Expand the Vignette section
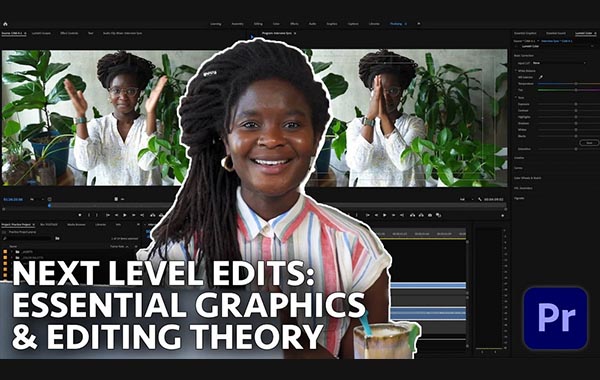This screenshot has height=380, width=600. (x=519, y=198)
